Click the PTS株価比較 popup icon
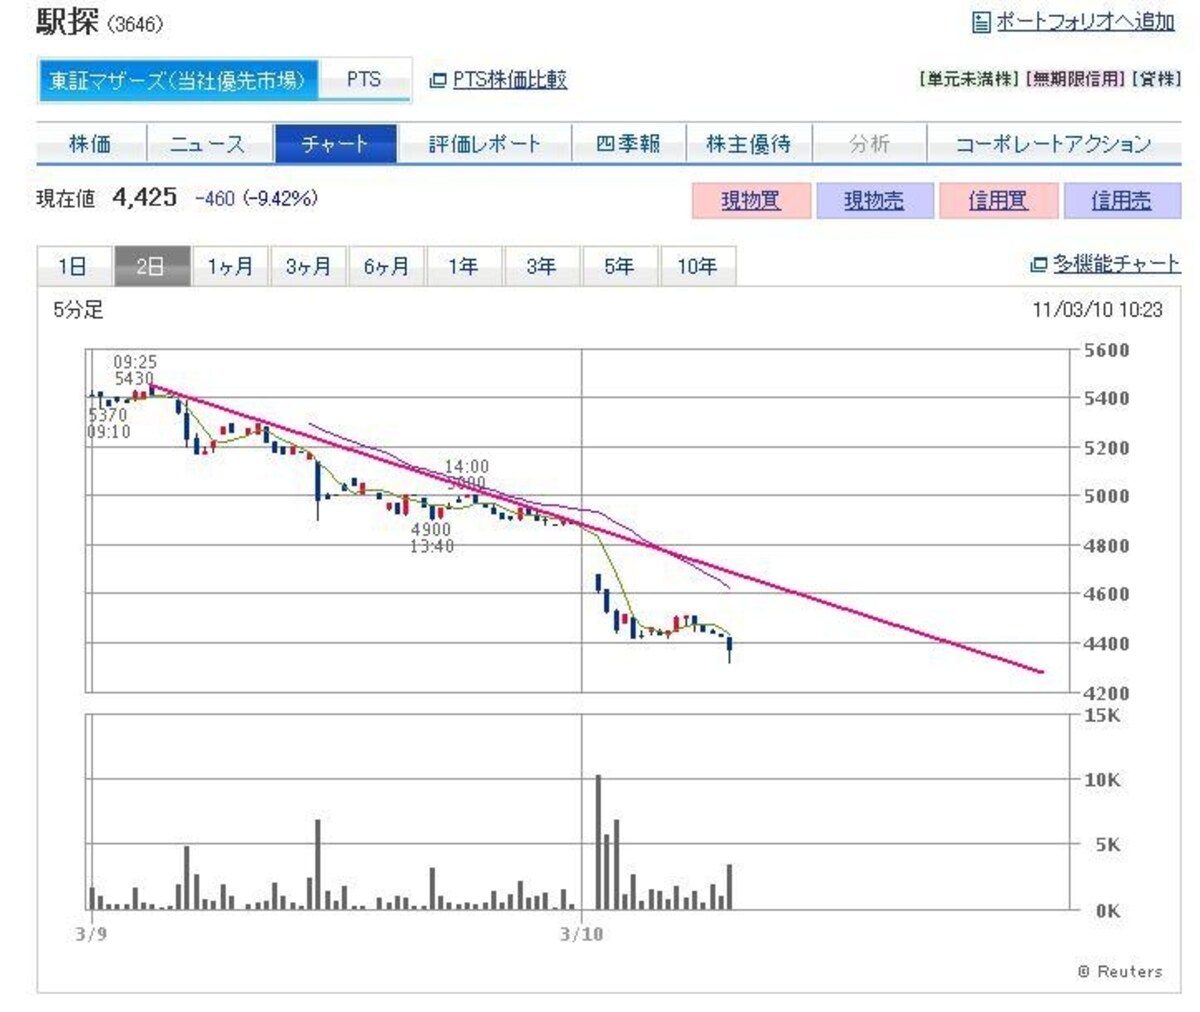 click(437, 80)
